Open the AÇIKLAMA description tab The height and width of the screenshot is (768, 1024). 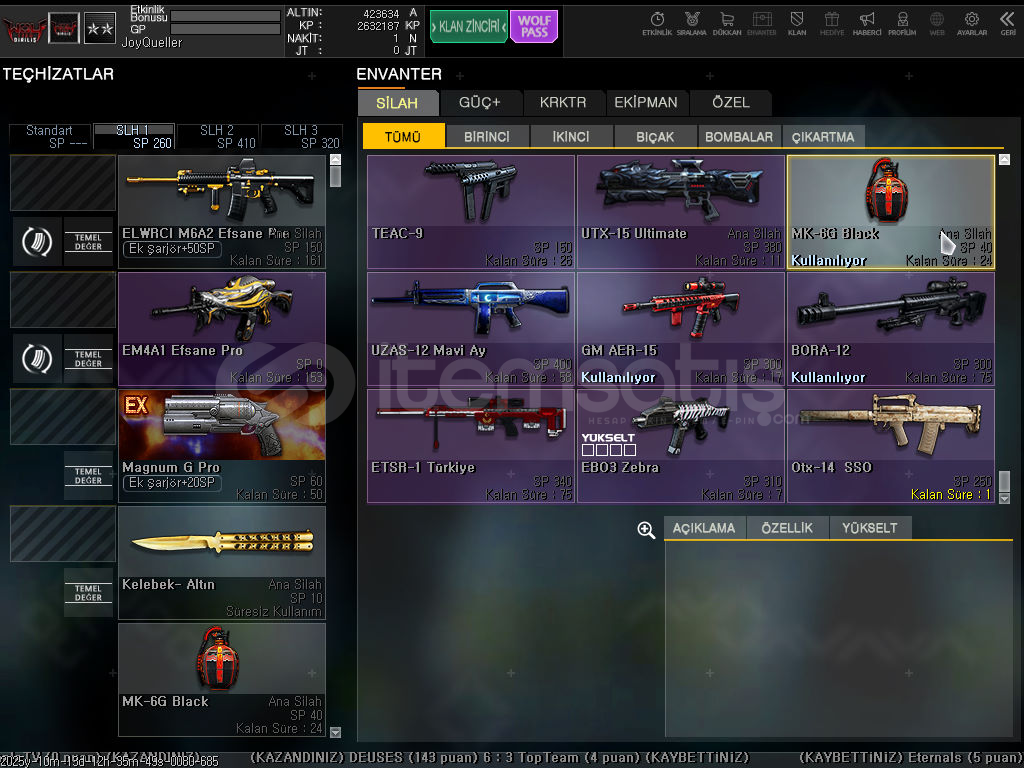(704, 528)
